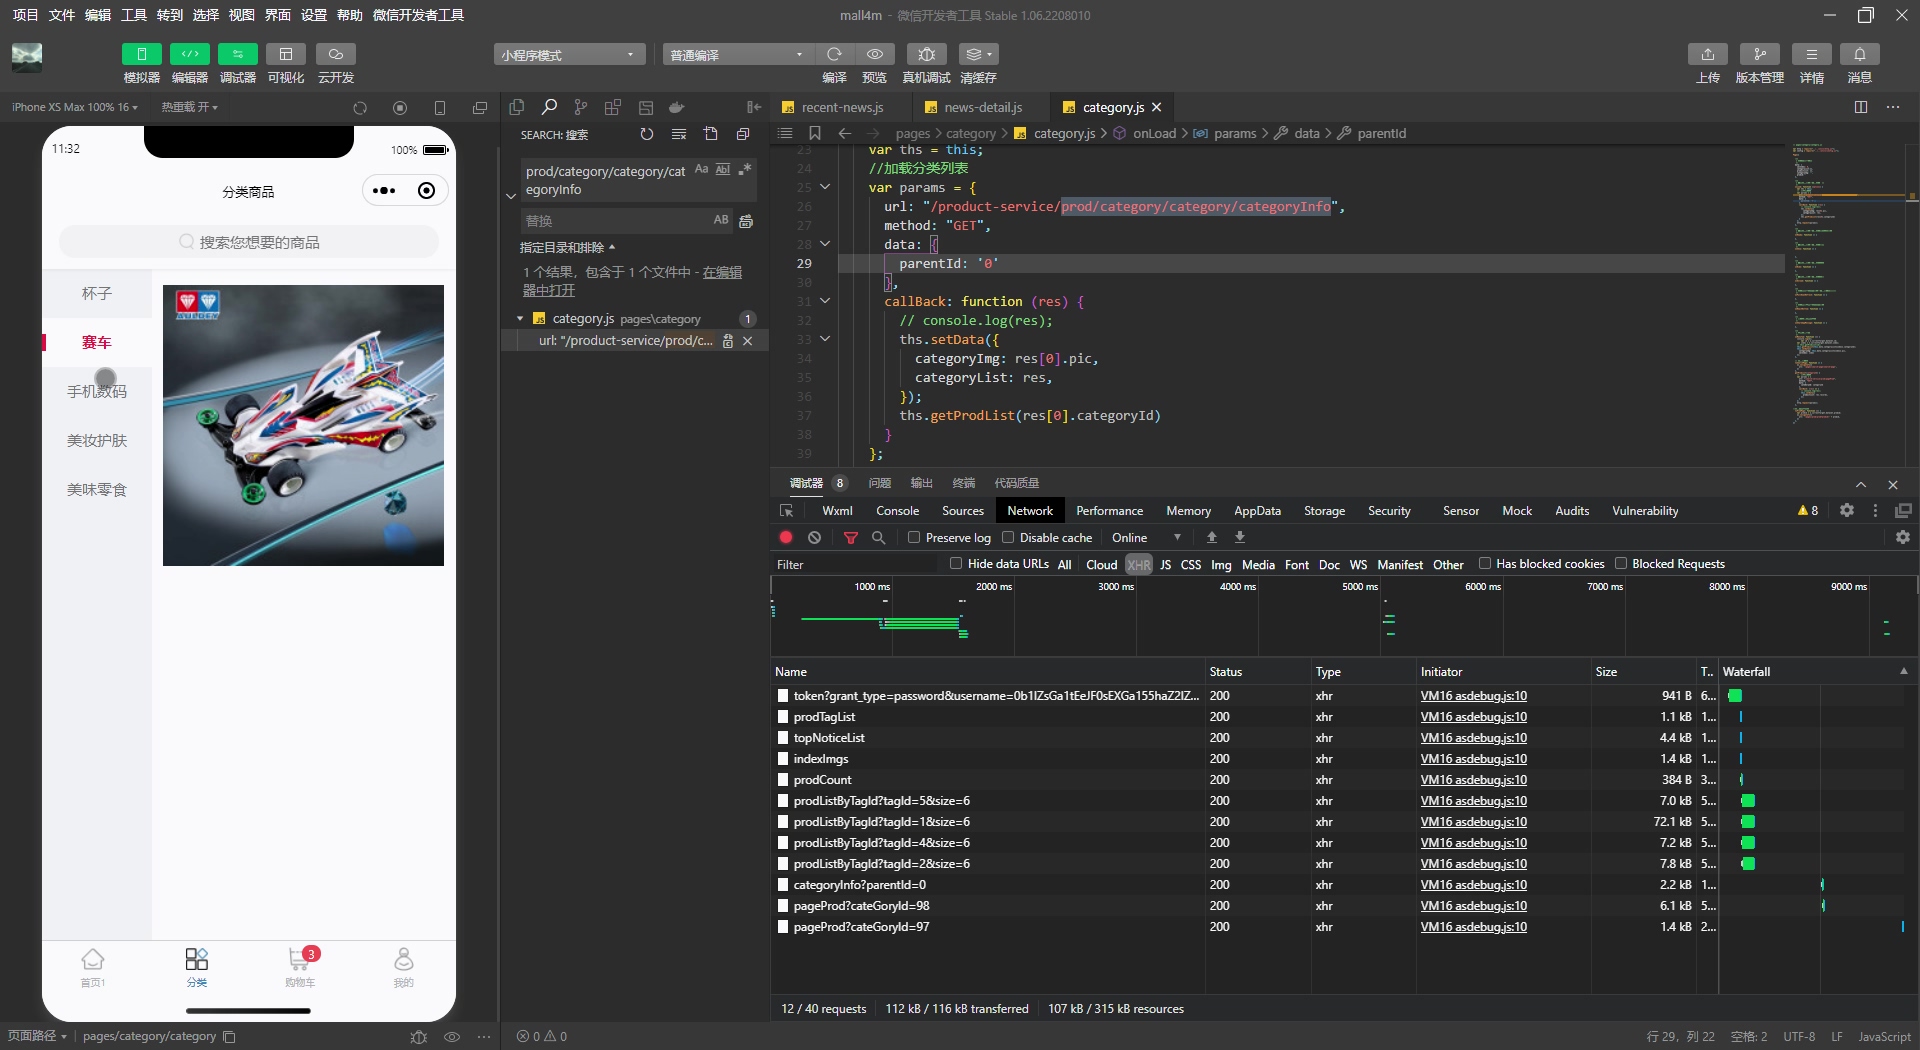Screen dimensions: 1920x1050
Task: Open messages (消息) bell icon
Action: coord(1859,54)
